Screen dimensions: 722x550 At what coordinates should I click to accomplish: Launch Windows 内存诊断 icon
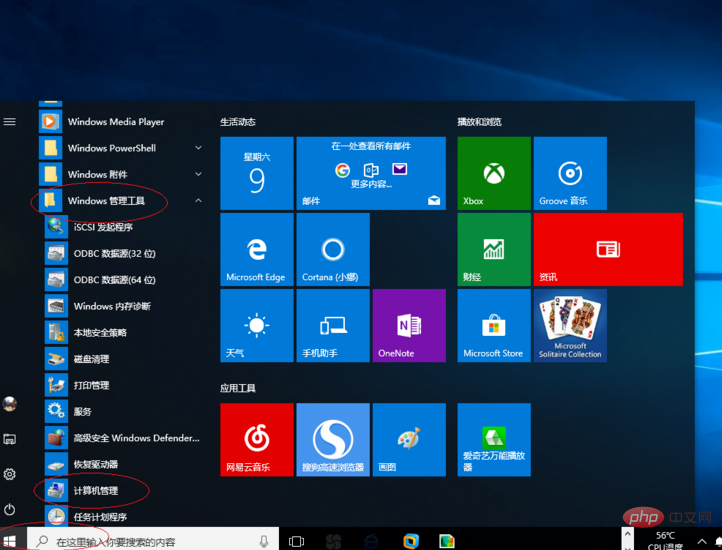click(x=56, y=306)
